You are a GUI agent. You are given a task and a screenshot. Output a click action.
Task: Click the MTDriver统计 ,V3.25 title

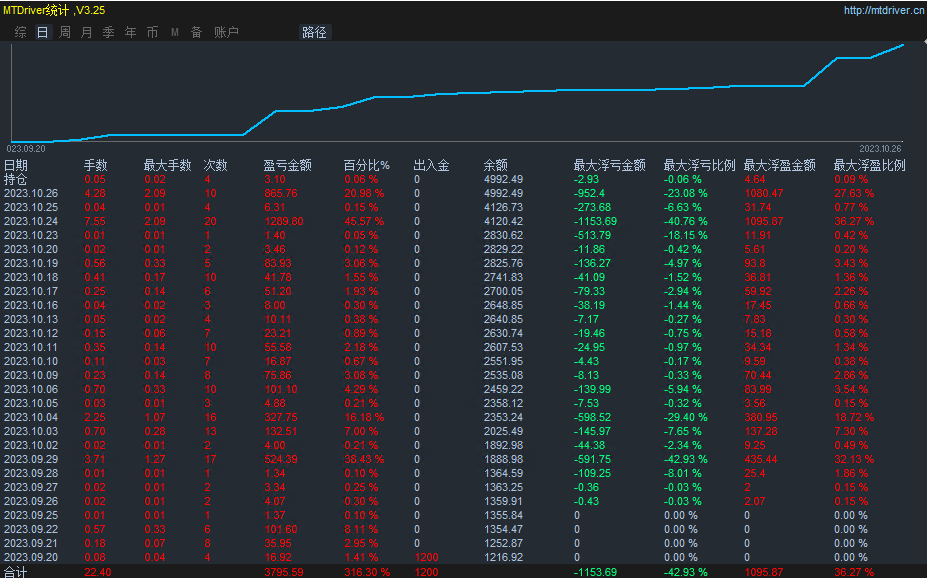pyautogui.click(x=54, y=10)
